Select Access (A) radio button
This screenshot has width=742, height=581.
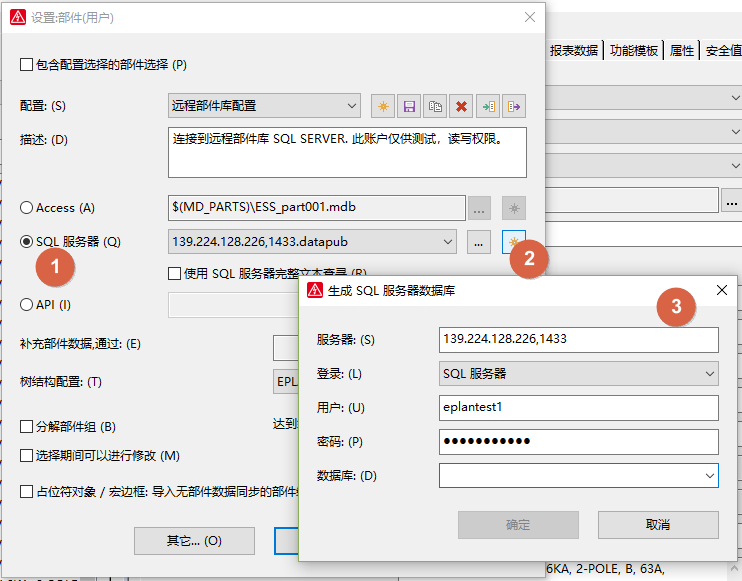[26, 208]
